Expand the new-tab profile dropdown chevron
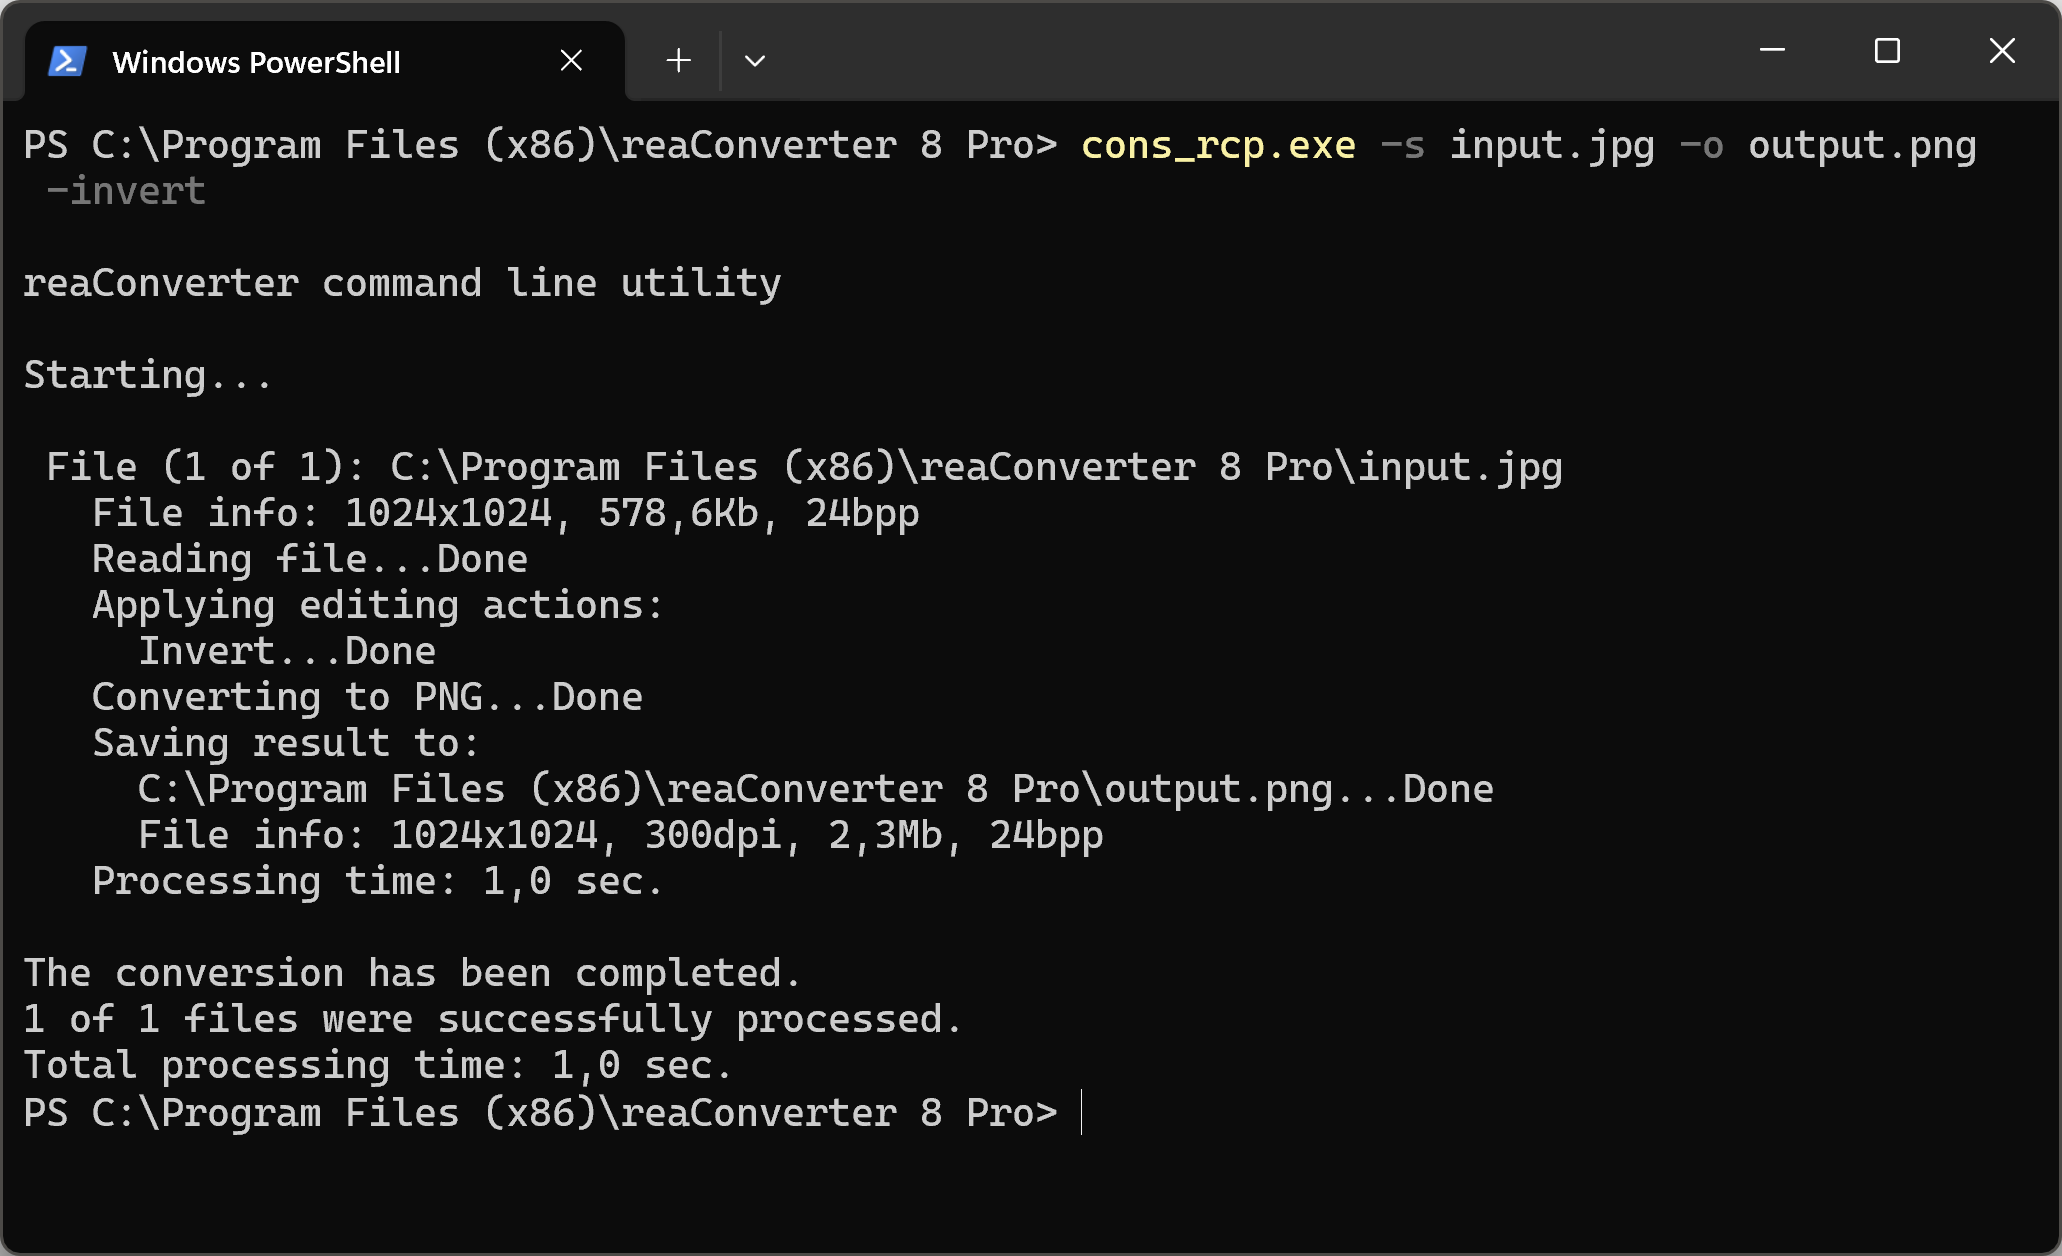 (755, 61)
